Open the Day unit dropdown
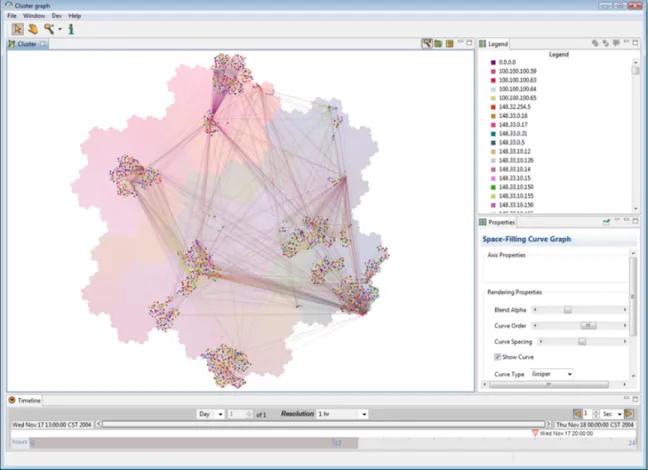Image resolution: width=648 pixels, height=470 pixels. 210,414
